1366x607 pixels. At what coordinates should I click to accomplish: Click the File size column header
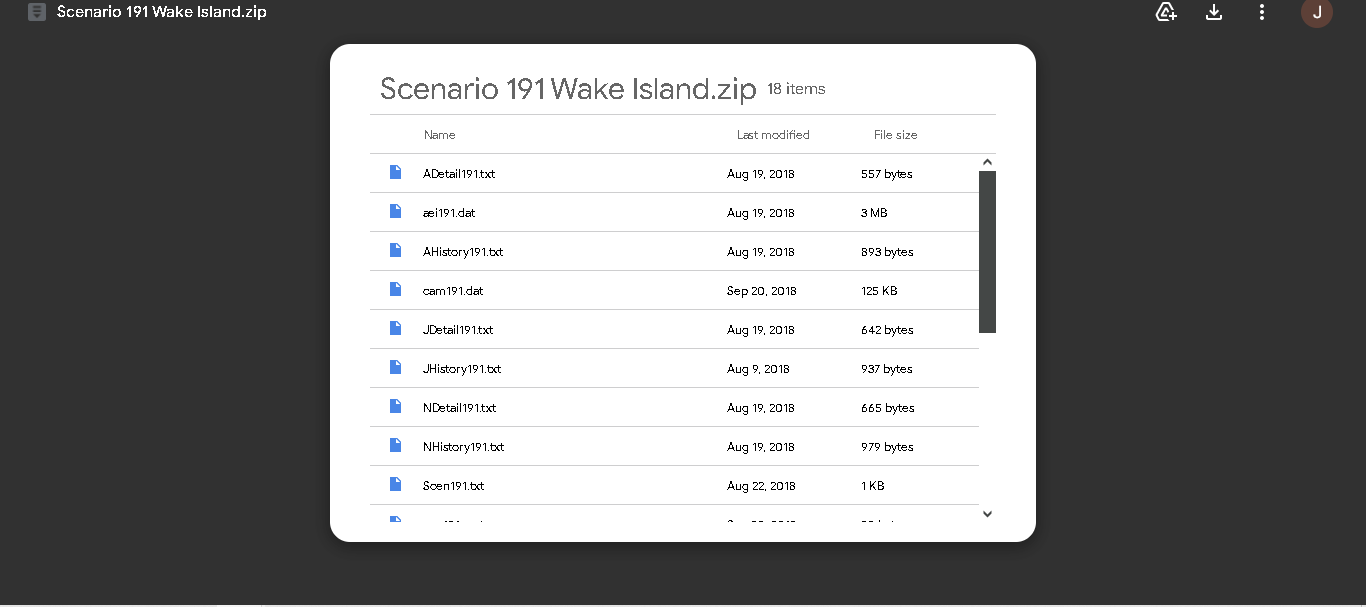click(x=895, y=135)
